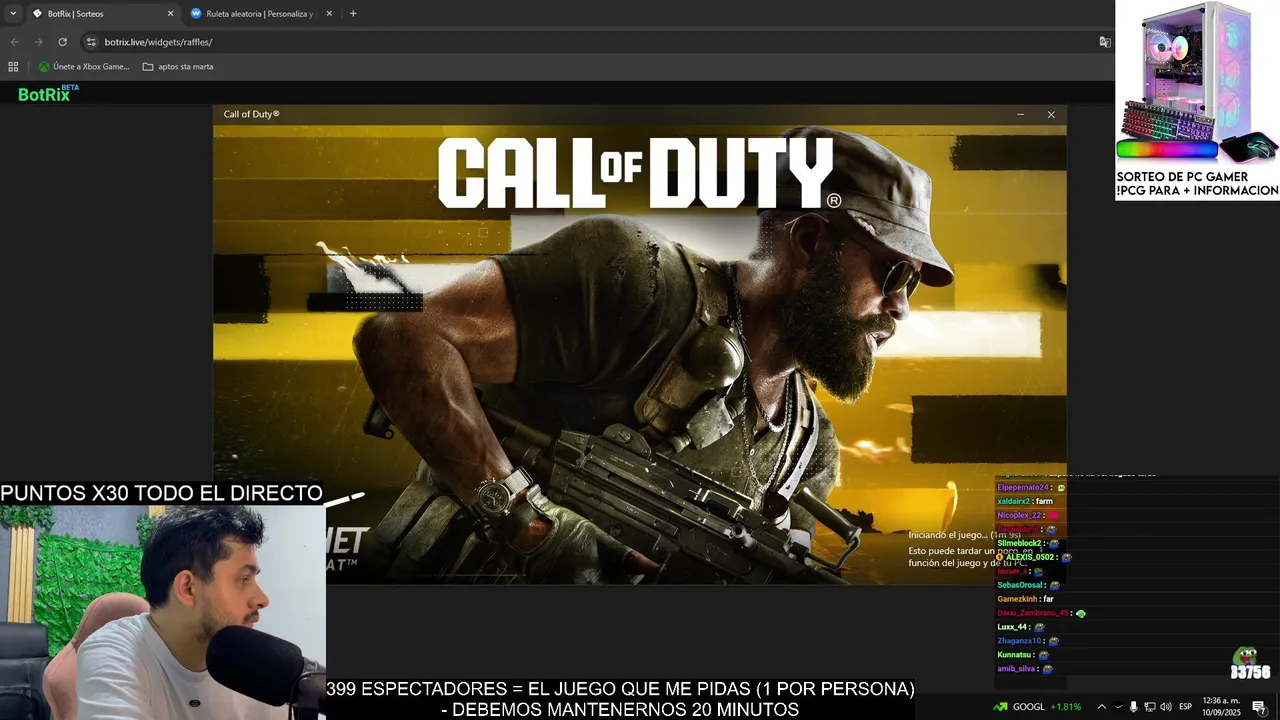
Task: Open the clock and date flyout
Action: [x=1221, y=707]
